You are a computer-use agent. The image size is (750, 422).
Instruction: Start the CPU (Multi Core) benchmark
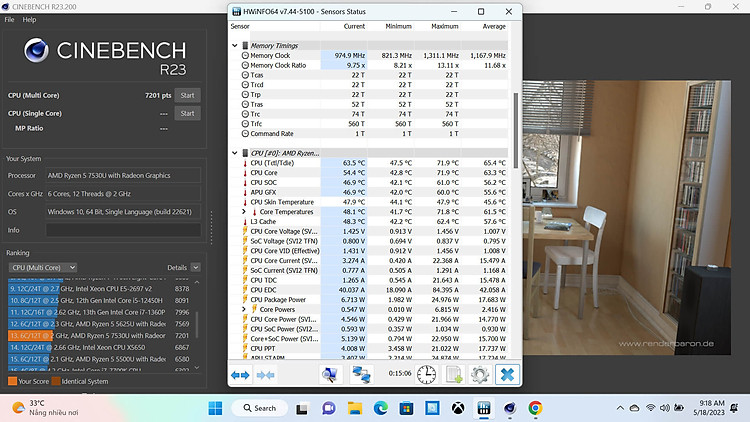[x=188, y=95]
